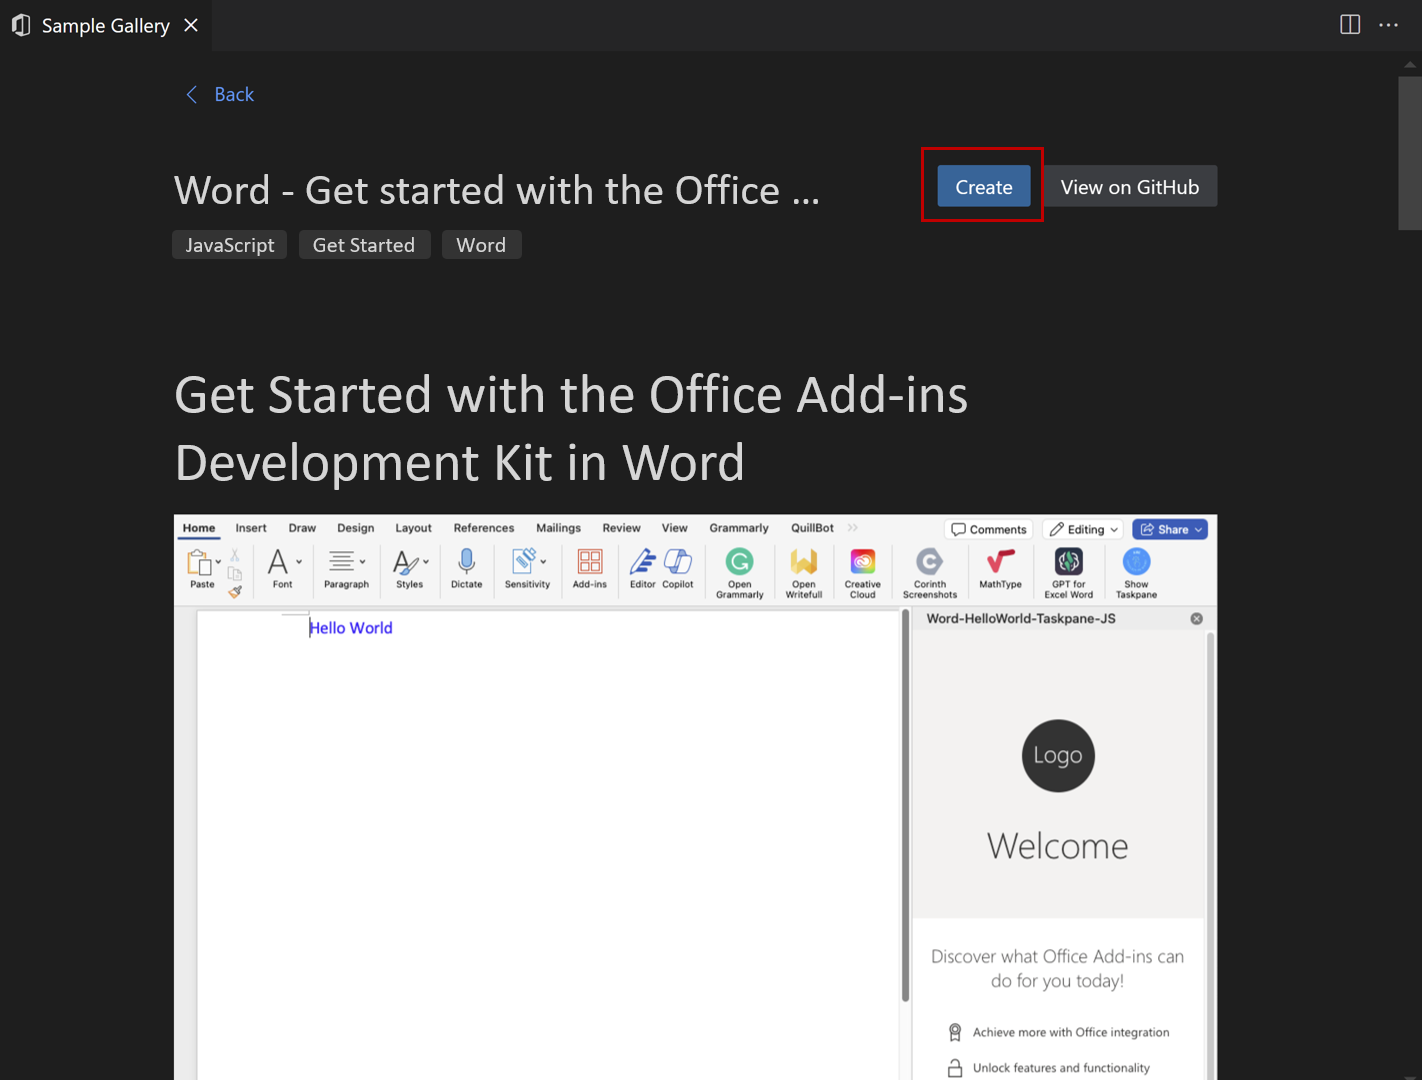Select the Draw ribbon tab
The image size is (1422, 1080).
[x=302, y=528]
